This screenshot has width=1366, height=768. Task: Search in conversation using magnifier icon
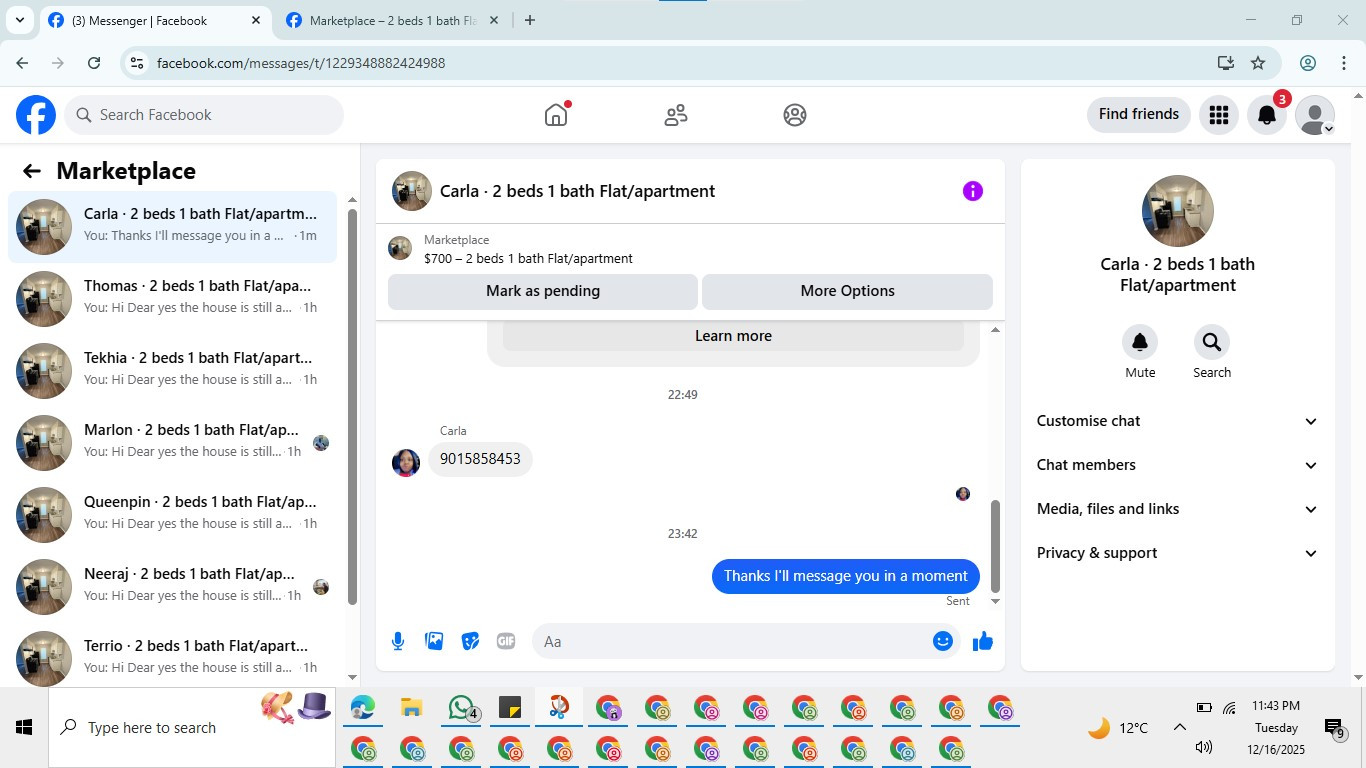coord(1212,343)
